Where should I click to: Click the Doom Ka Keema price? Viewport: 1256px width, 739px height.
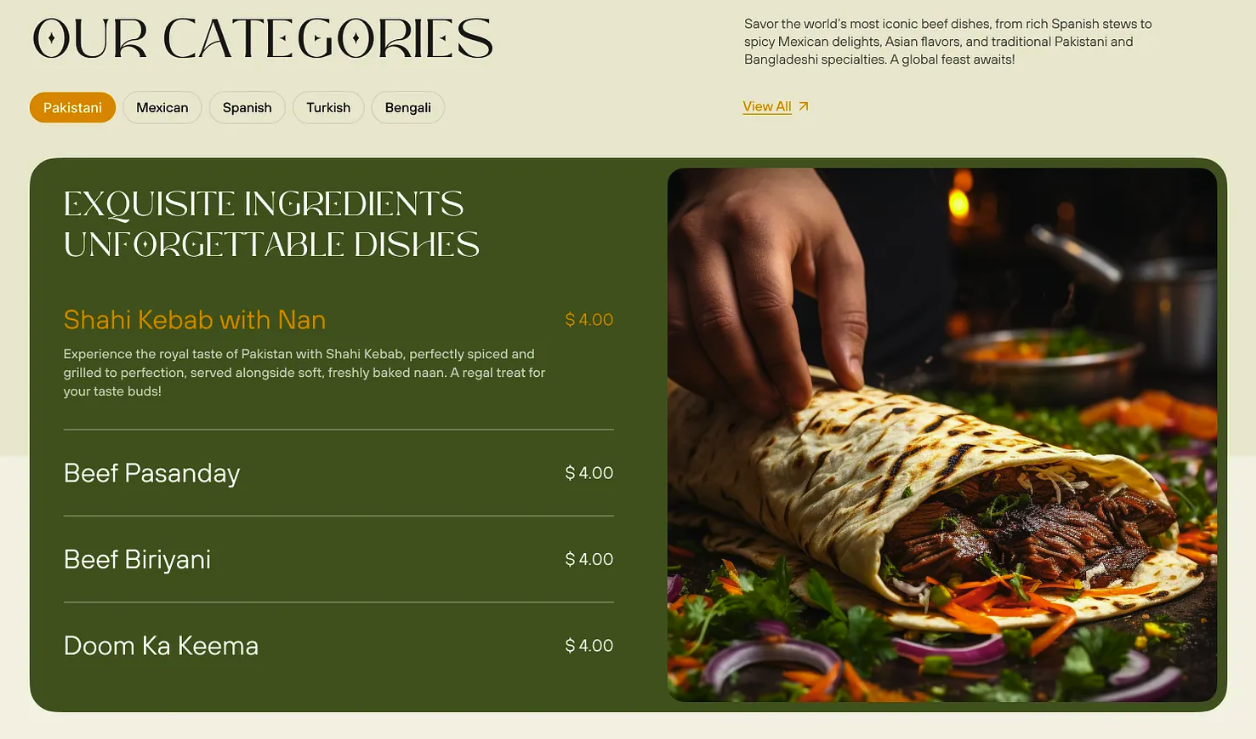tap(589, 645)
